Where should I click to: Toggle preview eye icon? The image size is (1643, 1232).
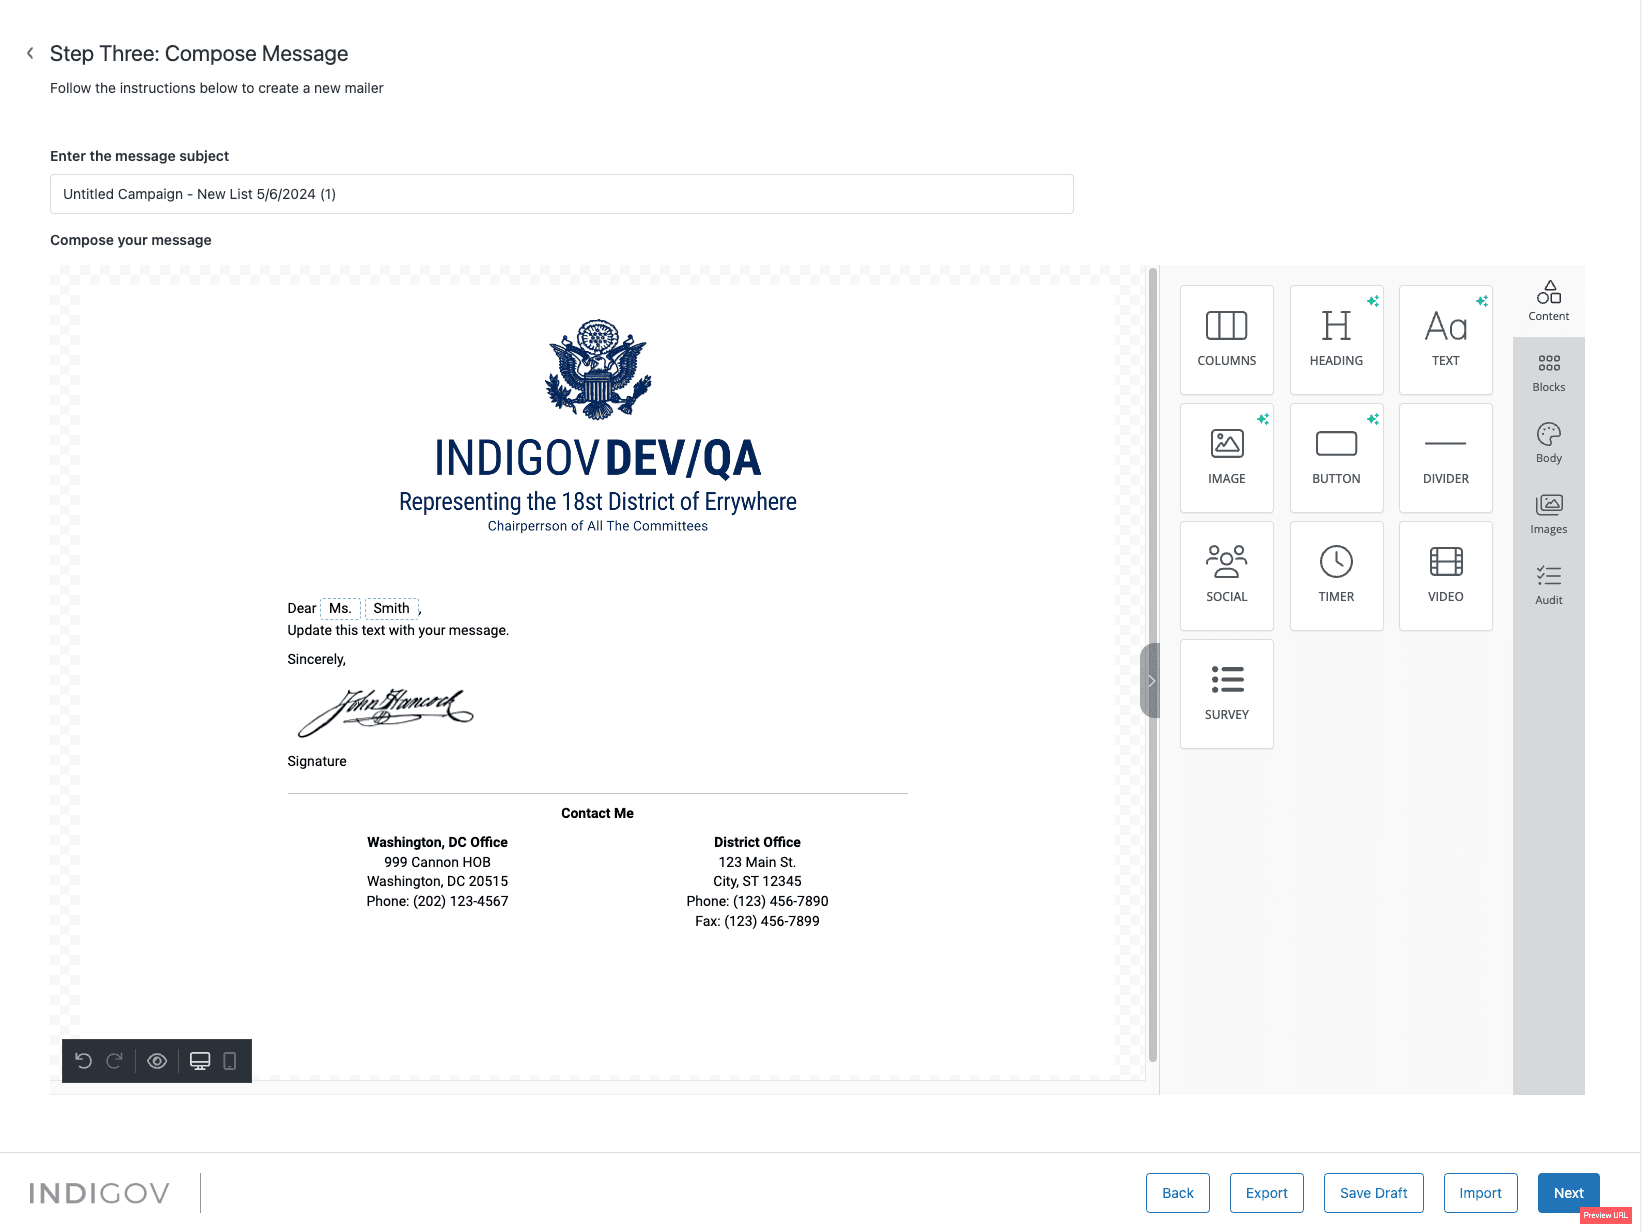pyautogui.click(x=157, y=1061)
